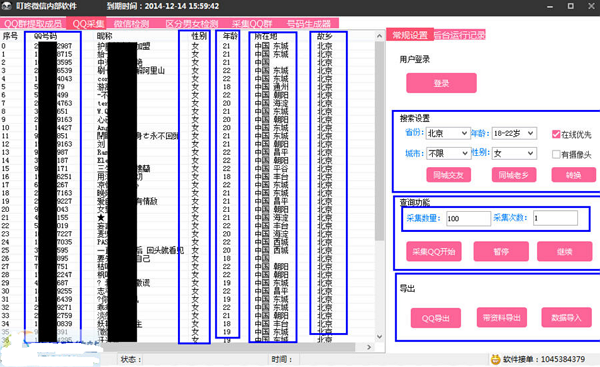The image size is (600, 367).
Task: Click the QQ号码 column header
Action: pos(45,36)
